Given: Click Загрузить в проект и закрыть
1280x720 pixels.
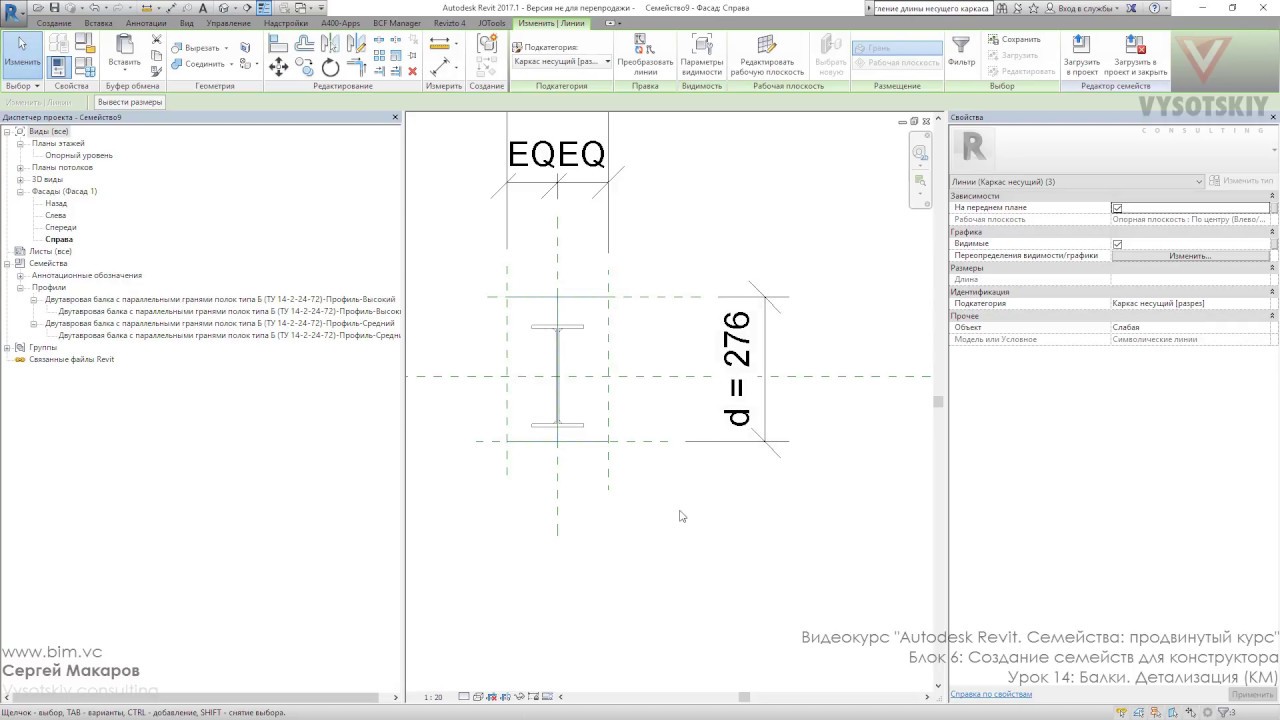Looking at the screenshot, I should click(1135, 54).
